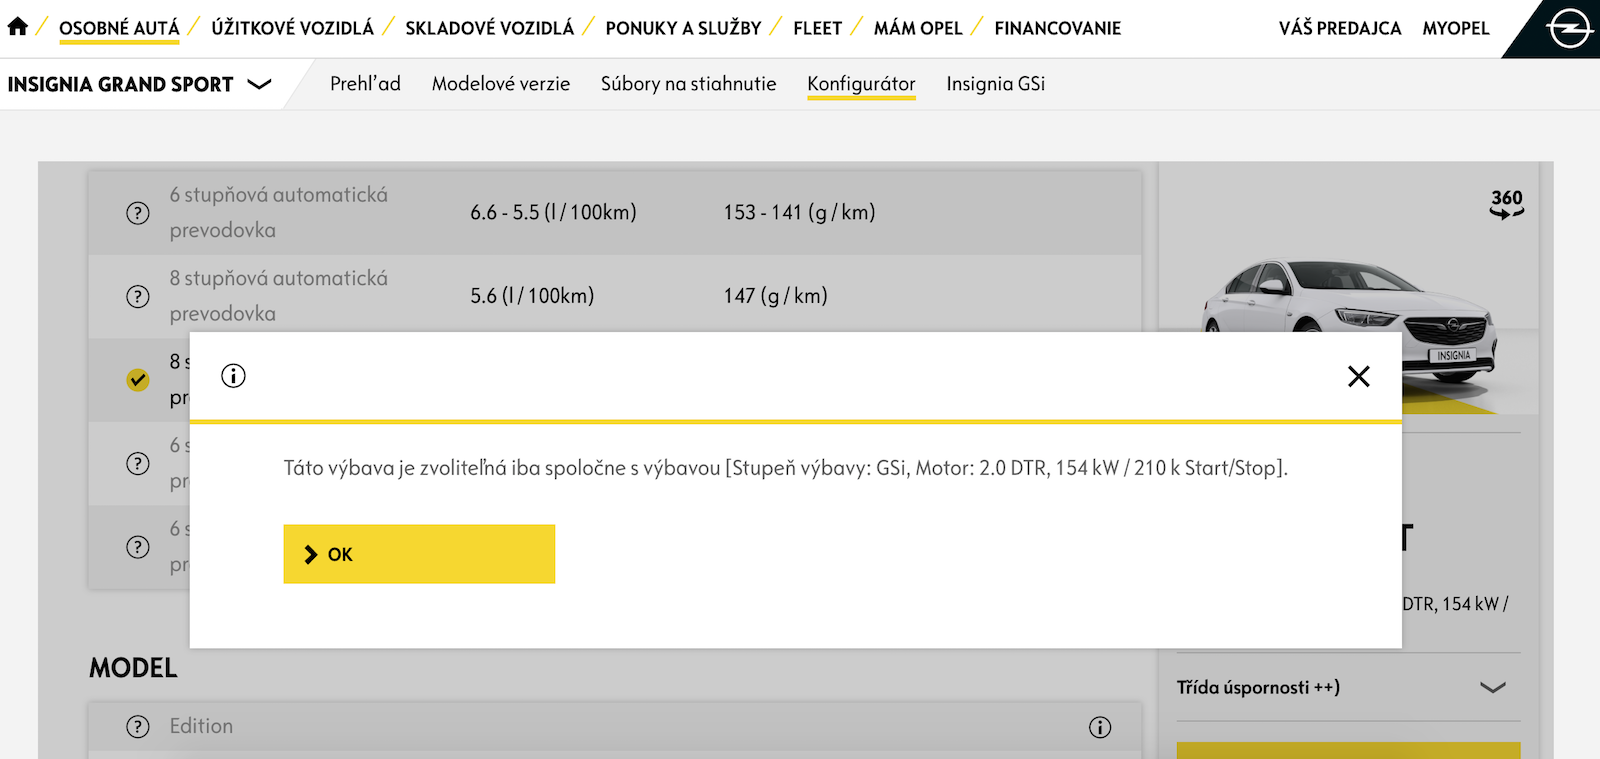Open Ponuky a služby menu
The image size is (1600, 759).
coord(683,28)
